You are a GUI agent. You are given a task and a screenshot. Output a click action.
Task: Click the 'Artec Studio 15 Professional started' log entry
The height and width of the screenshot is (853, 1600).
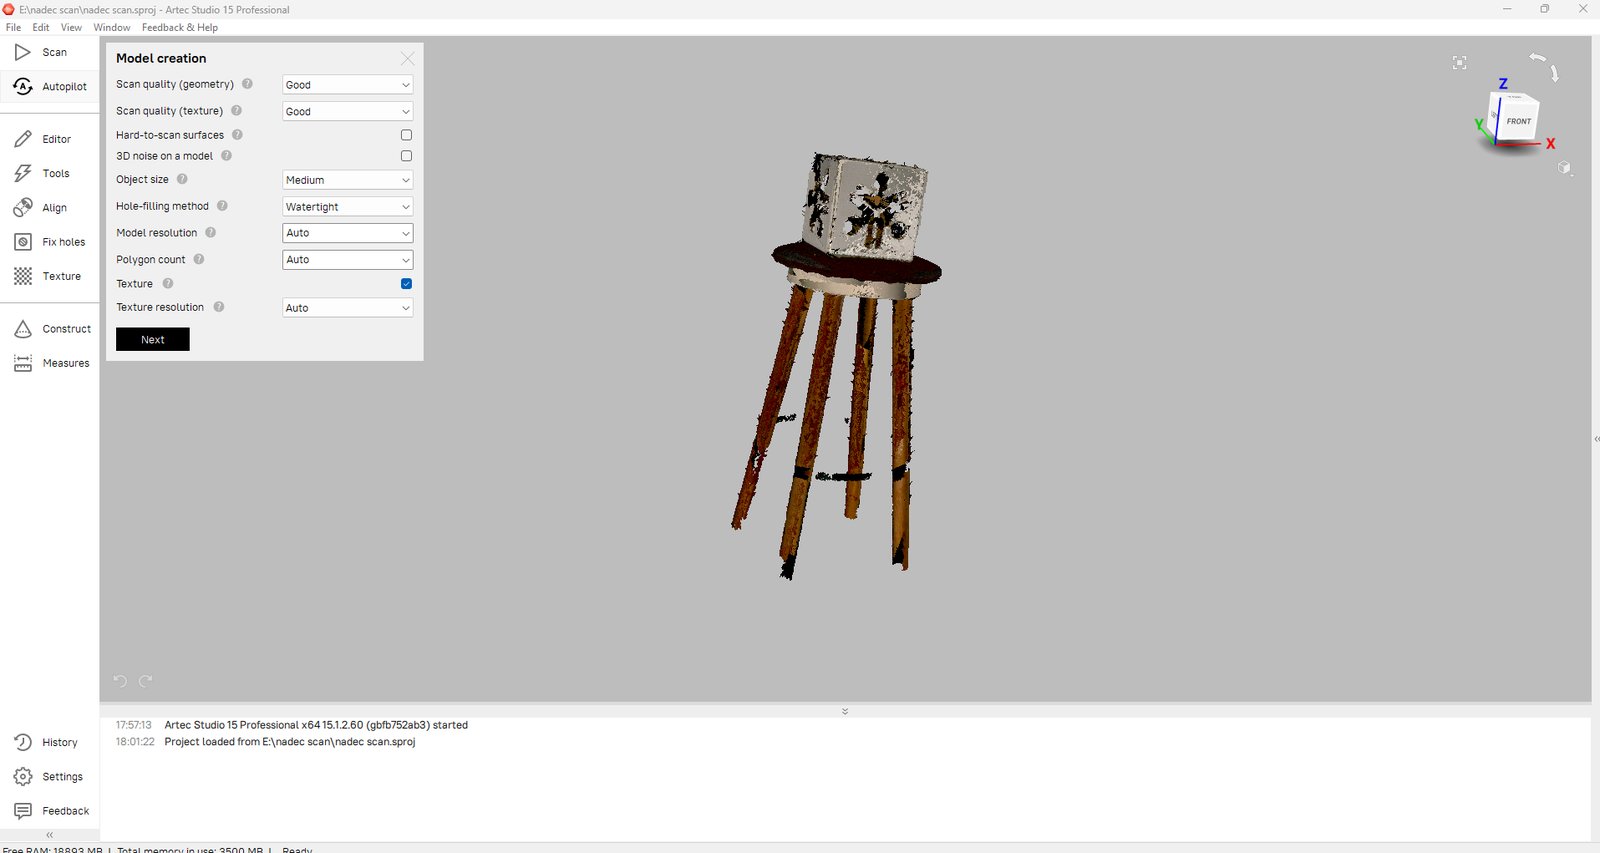click(316, 725)
